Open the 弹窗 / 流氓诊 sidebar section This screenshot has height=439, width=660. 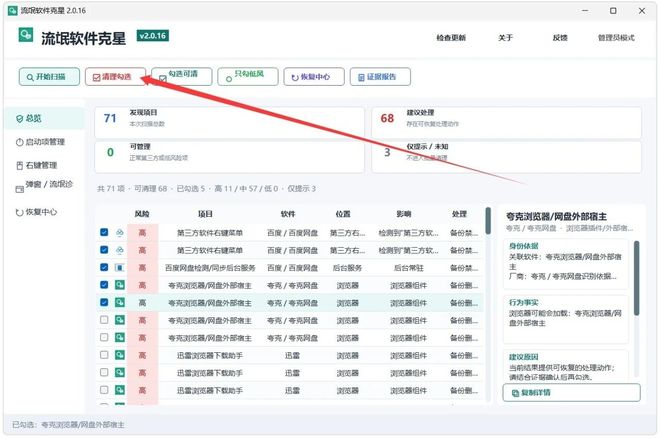point(45,186)
